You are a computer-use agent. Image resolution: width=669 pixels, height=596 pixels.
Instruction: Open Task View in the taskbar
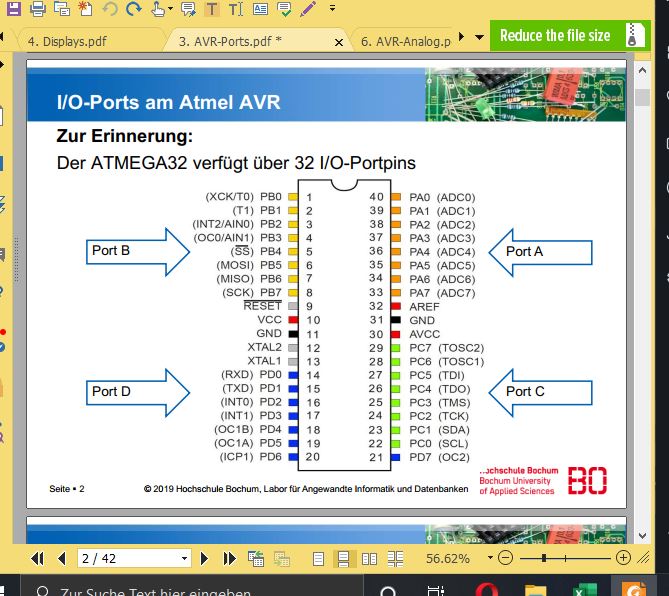[436, 591]
